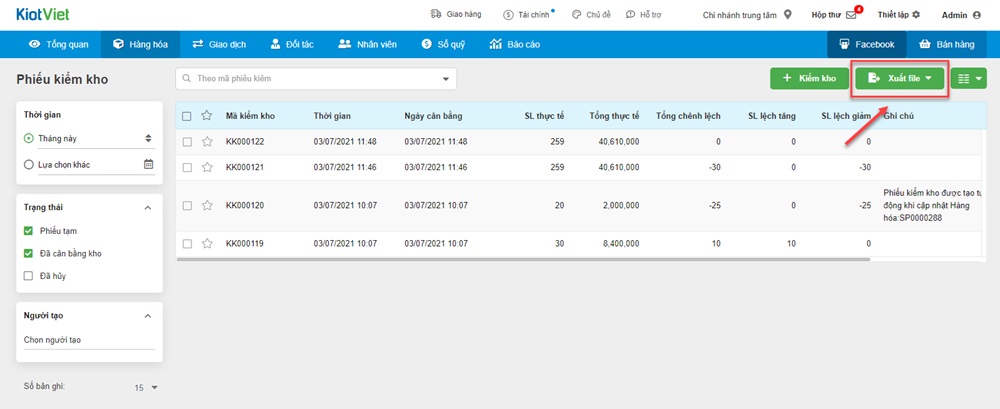
Task: Enable the Đã hủy status checkbox
Action: [x=28, y=275]
